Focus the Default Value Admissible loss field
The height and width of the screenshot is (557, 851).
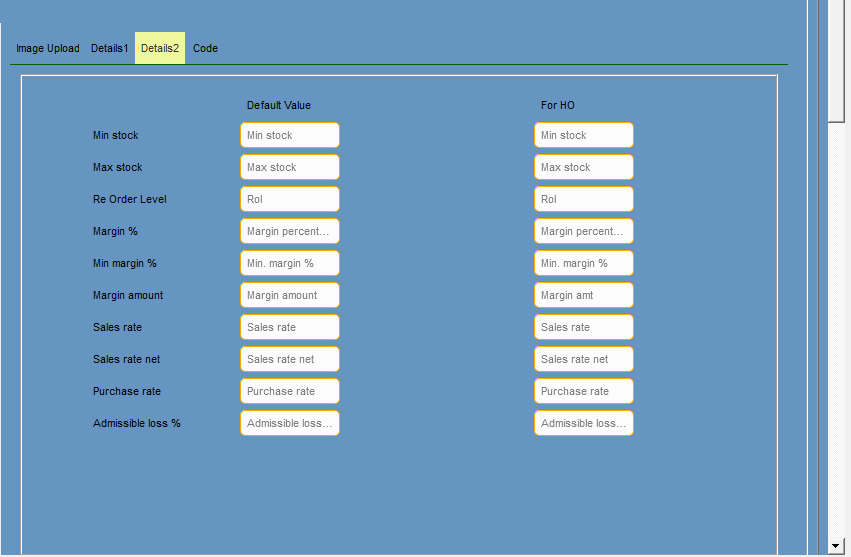tap(290, 423)
